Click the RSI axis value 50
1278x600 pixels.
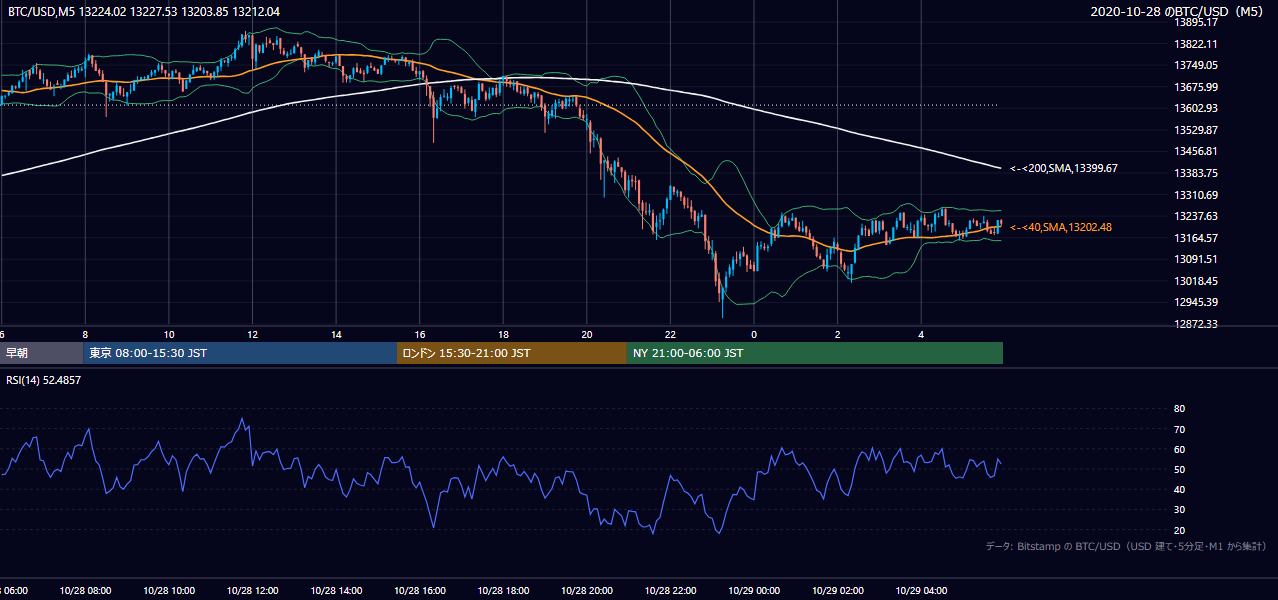click(1179, 469)
